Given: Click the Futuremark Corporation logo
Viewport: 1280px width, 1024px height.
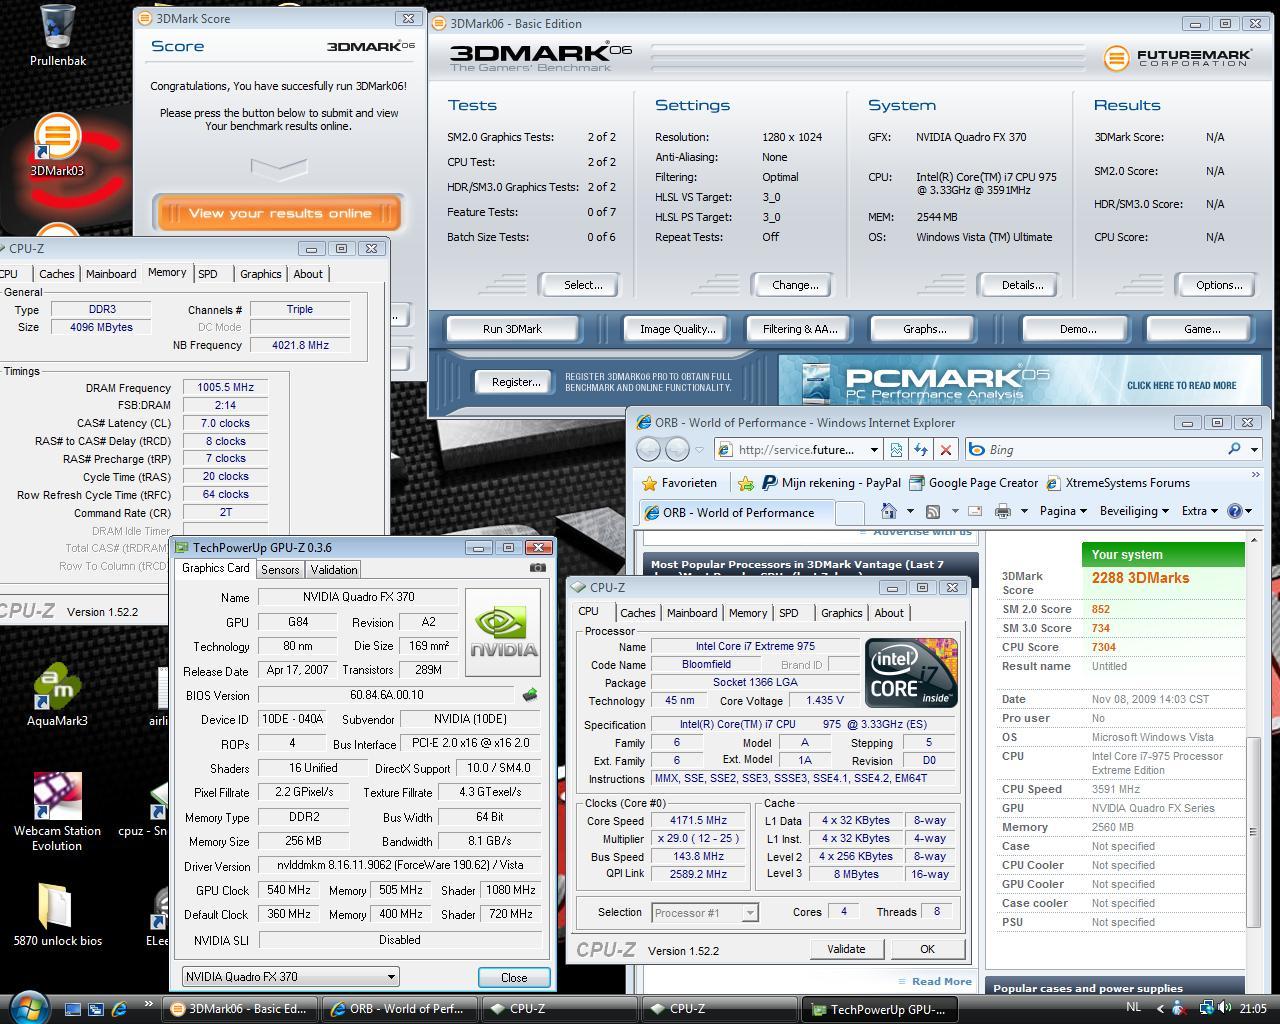Looking at the screenshot, I should click(x=1176, y=58).
